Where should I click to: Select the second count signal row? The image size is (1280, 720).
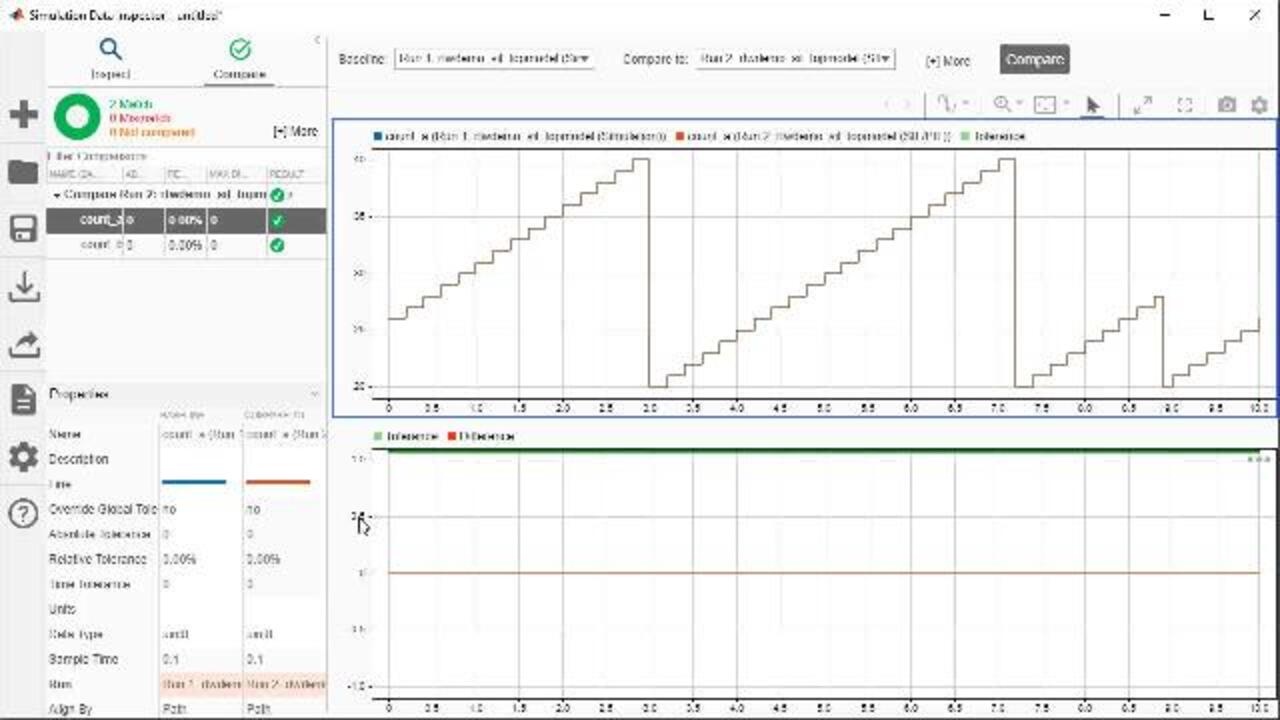[100, 245]
